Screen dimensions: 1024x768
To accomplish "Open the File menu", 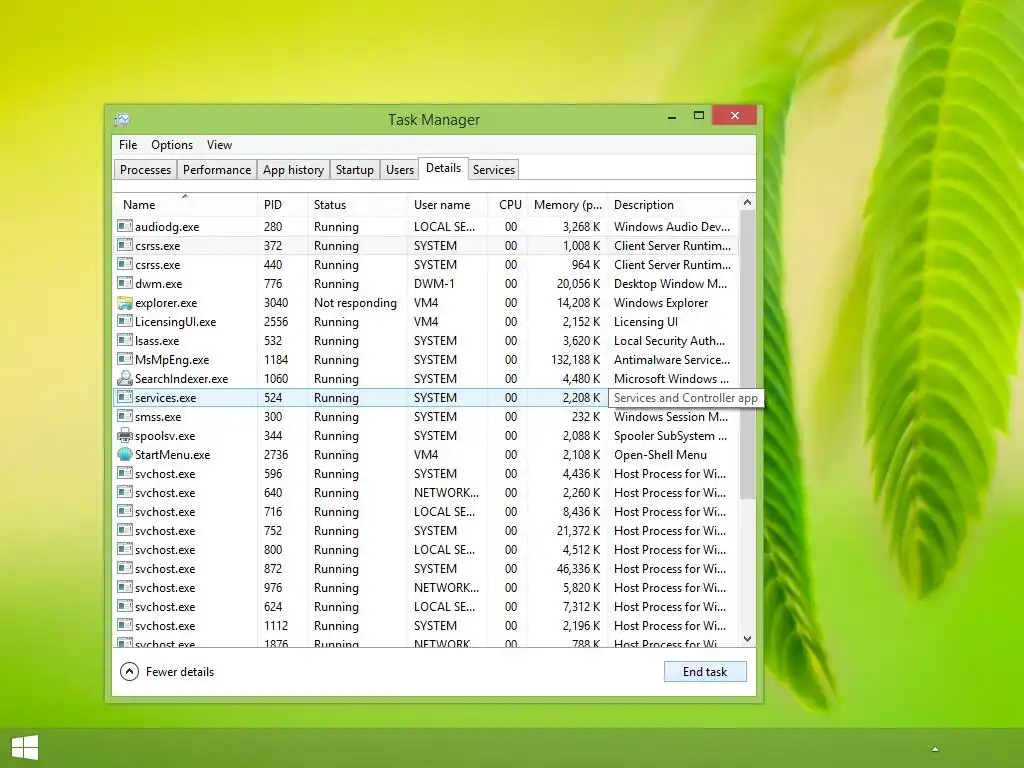I will pos(128,145).
